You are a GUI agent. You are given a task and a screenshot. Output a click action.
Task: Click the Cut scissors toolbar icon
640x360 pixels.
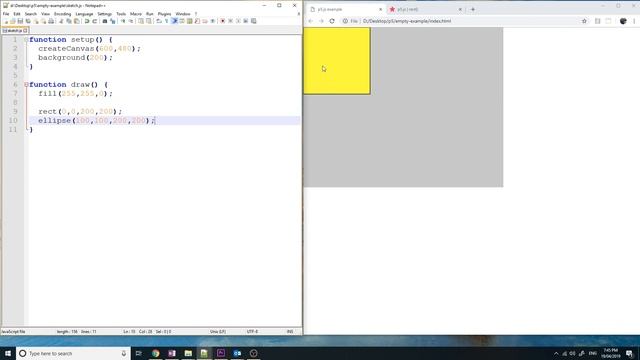(x=62, y=21)
